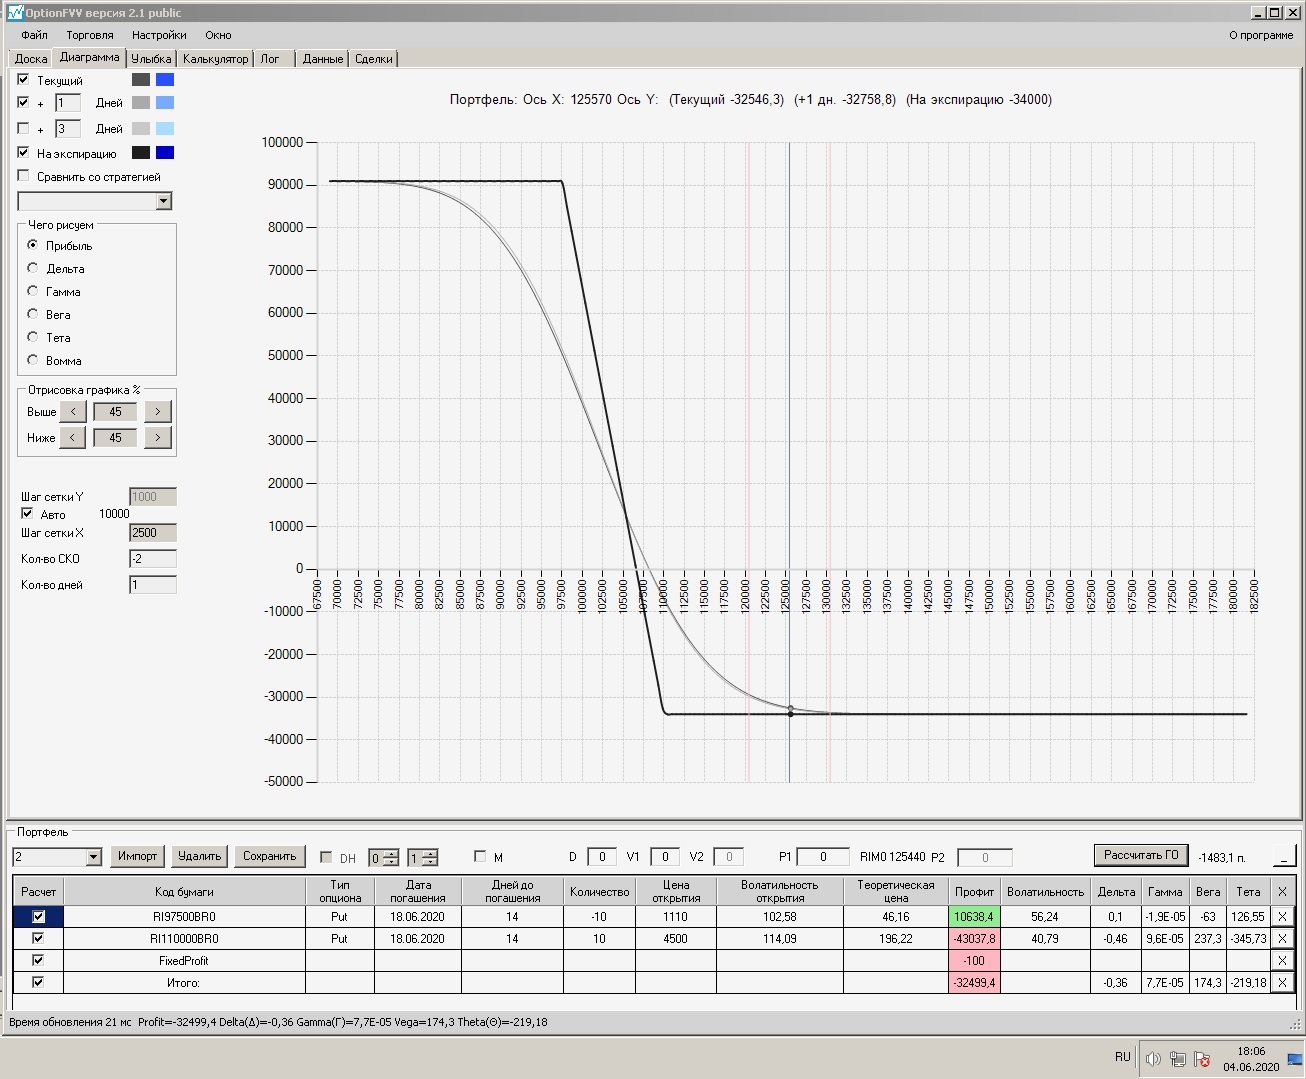Screen dimensions: 1306x1079
Task: Click the right arrow next to Ниже
Action: 158,438
